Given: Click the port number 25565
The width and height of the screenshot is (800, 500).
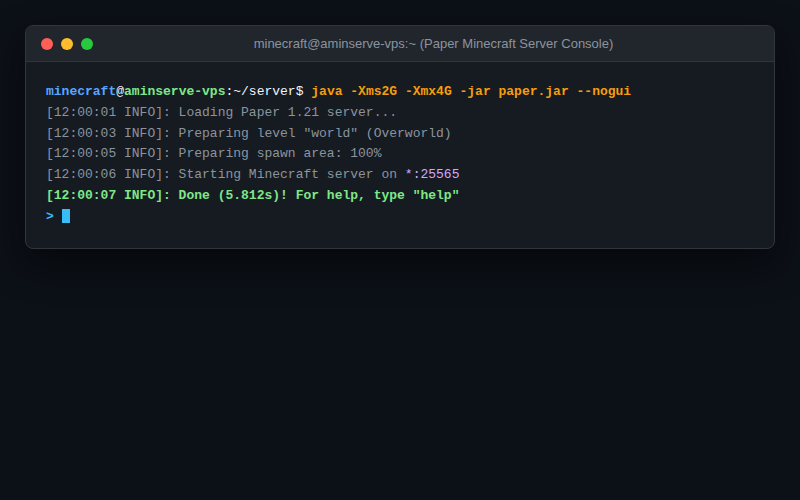Looking at the screenshot, I should (440, 174).
